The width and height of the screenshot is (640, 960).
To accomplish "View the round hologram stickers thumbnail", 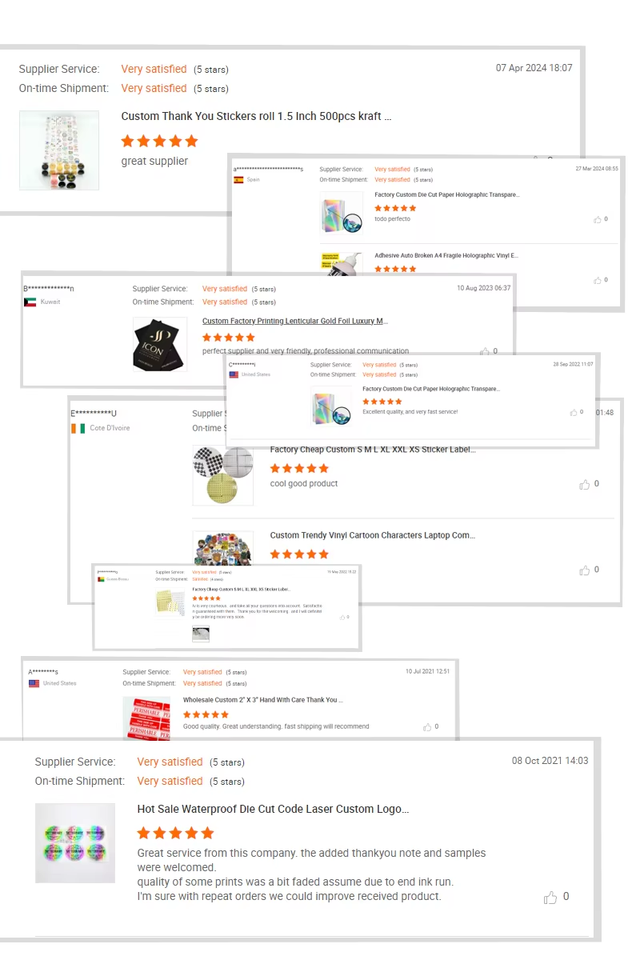I will tap(75, 842).
